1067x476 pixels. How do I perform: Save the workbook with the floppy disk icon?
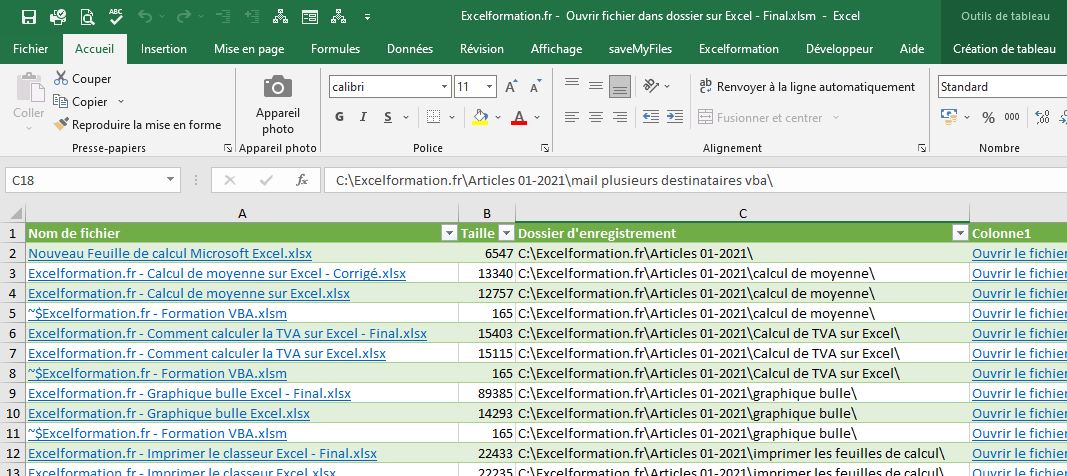tap(29, 17)
